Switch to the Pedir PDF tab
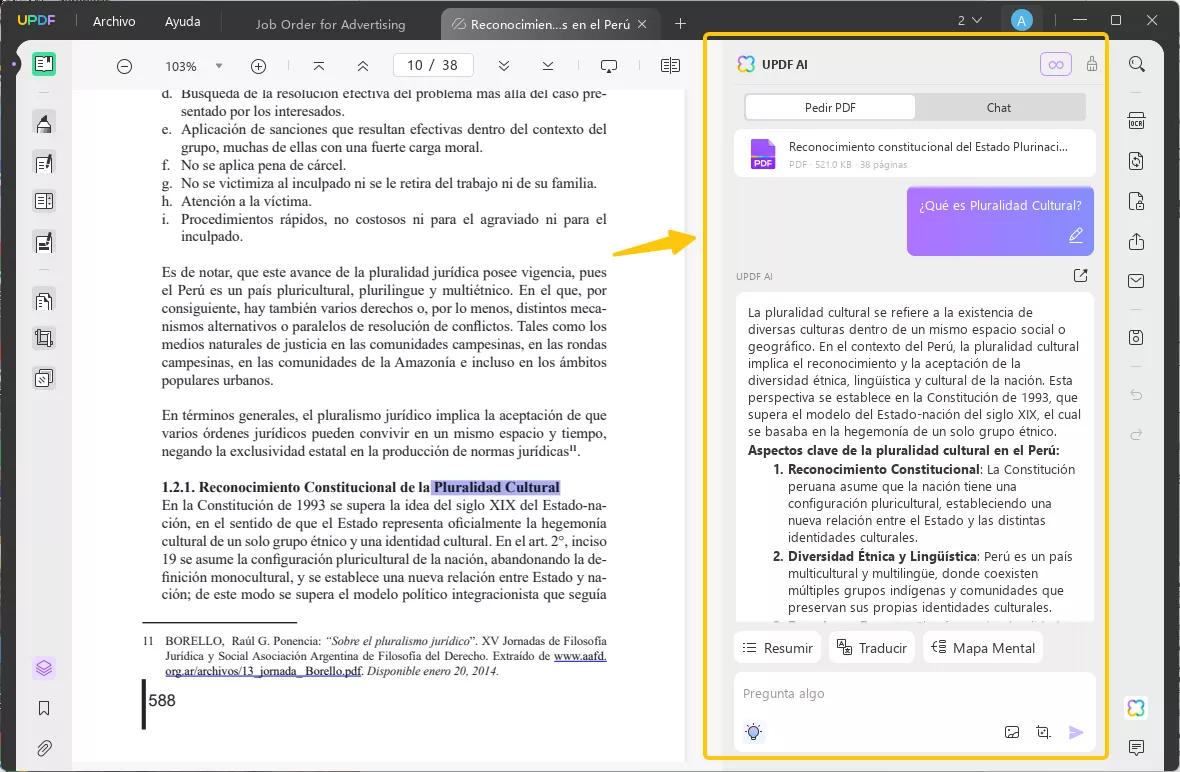Image resolution: width=1180 pixels, height=772 pixels. [830, 108]
